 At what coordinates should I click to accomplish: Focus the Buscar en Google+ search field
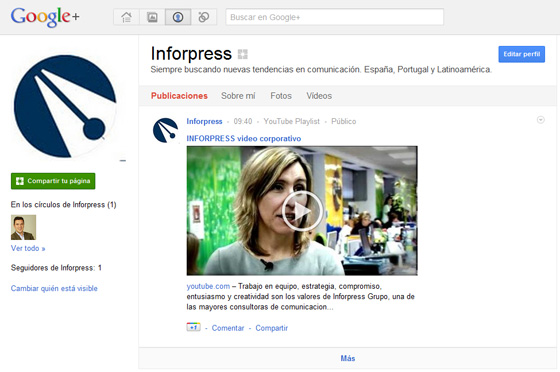[x=334, y=17]
